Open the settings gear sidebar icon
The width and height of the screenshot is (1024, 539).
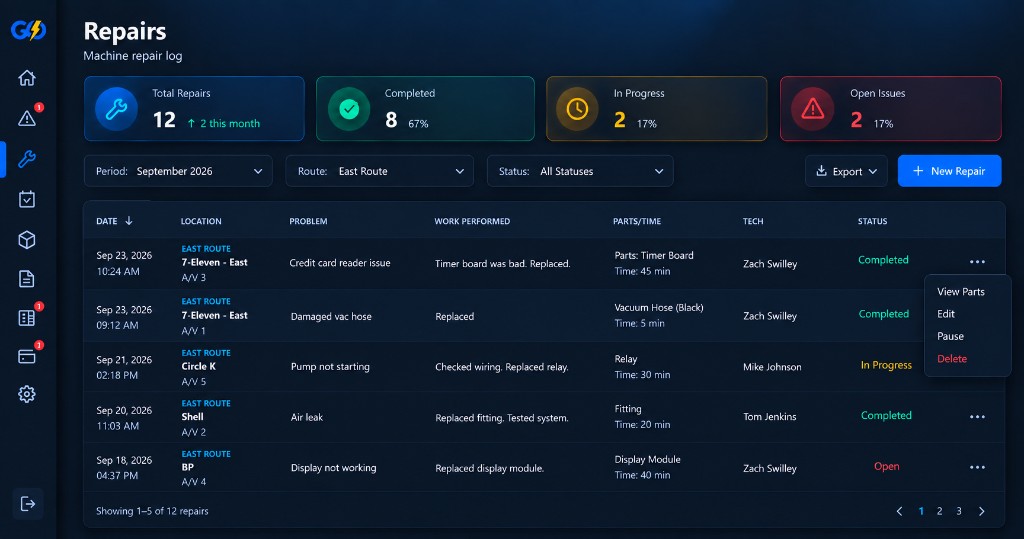click(x=27, y=394)
